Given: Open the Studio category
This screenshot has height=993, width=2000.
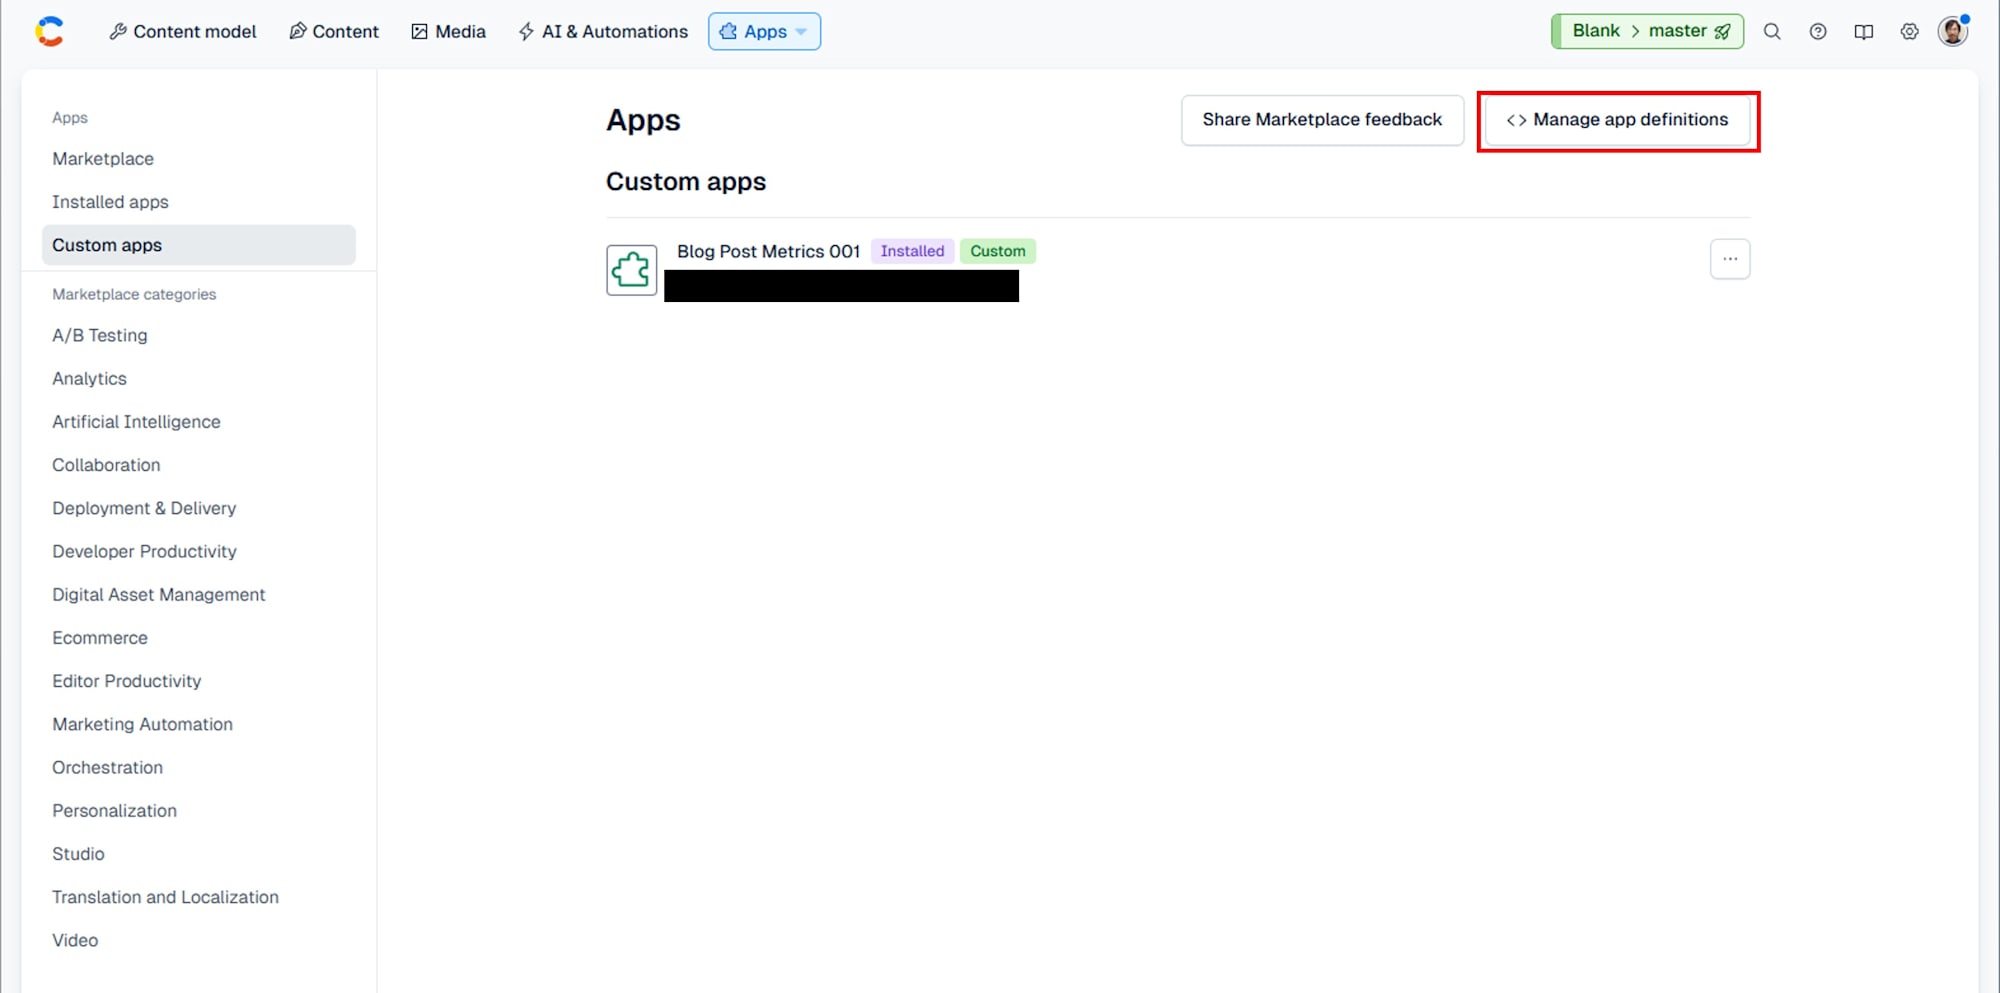Looking at the screenshot, I should (78, 853).
